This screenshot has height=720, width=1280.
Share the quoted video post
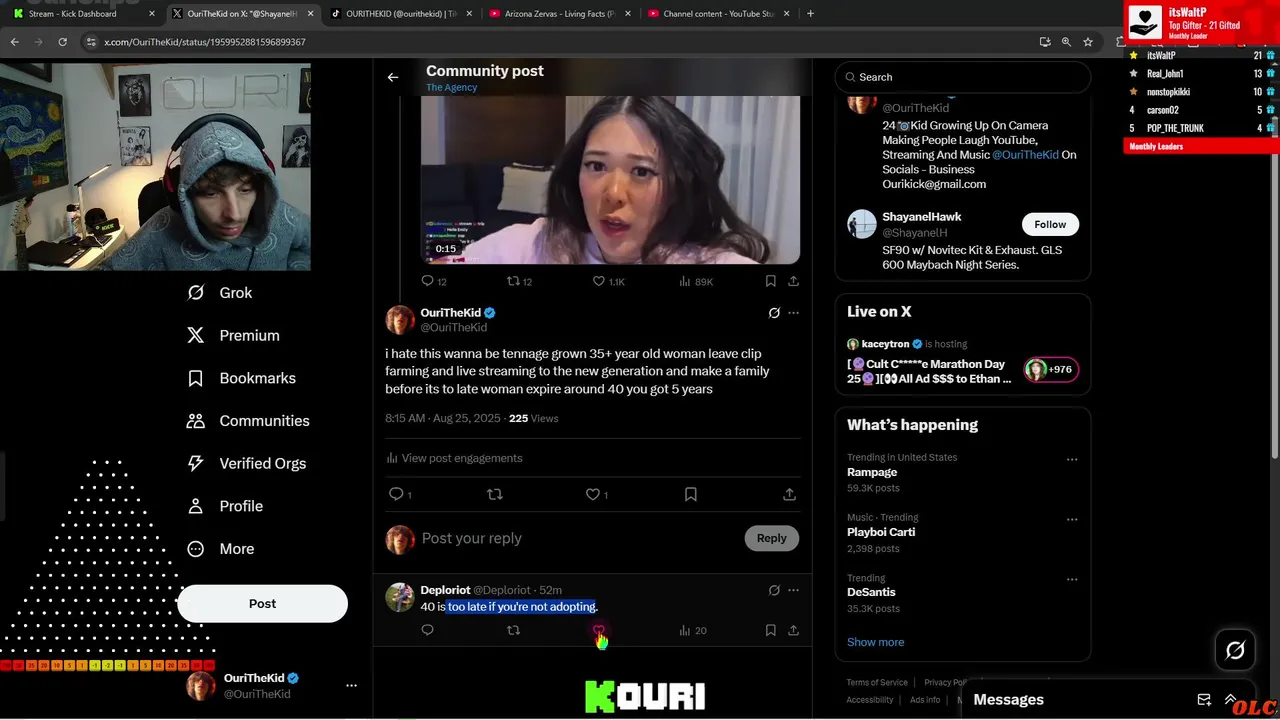[x=793, y=282]
